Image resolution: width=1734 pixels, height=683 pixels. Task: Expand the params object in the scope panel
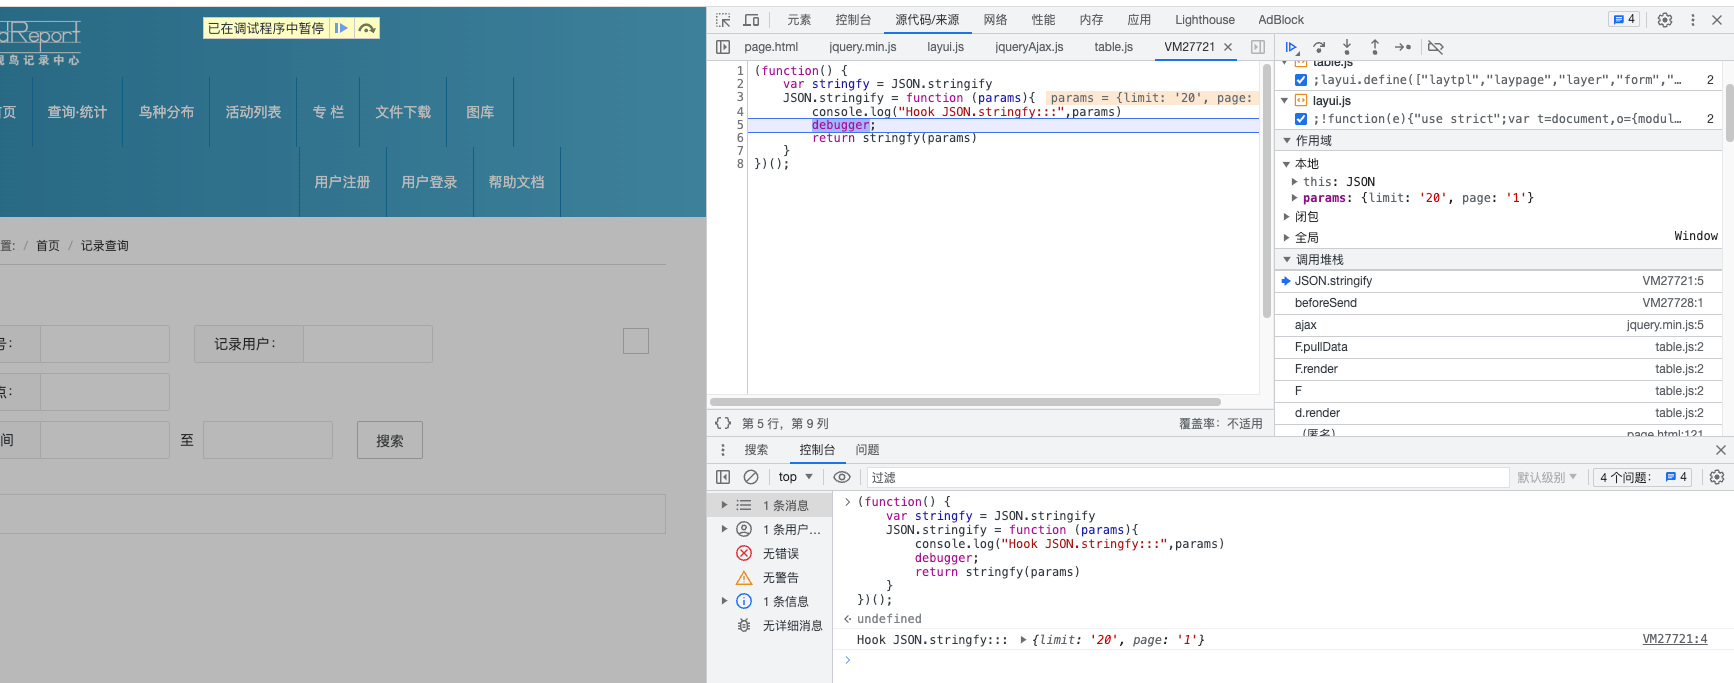pyautogui.click(x=1295, y=198)
